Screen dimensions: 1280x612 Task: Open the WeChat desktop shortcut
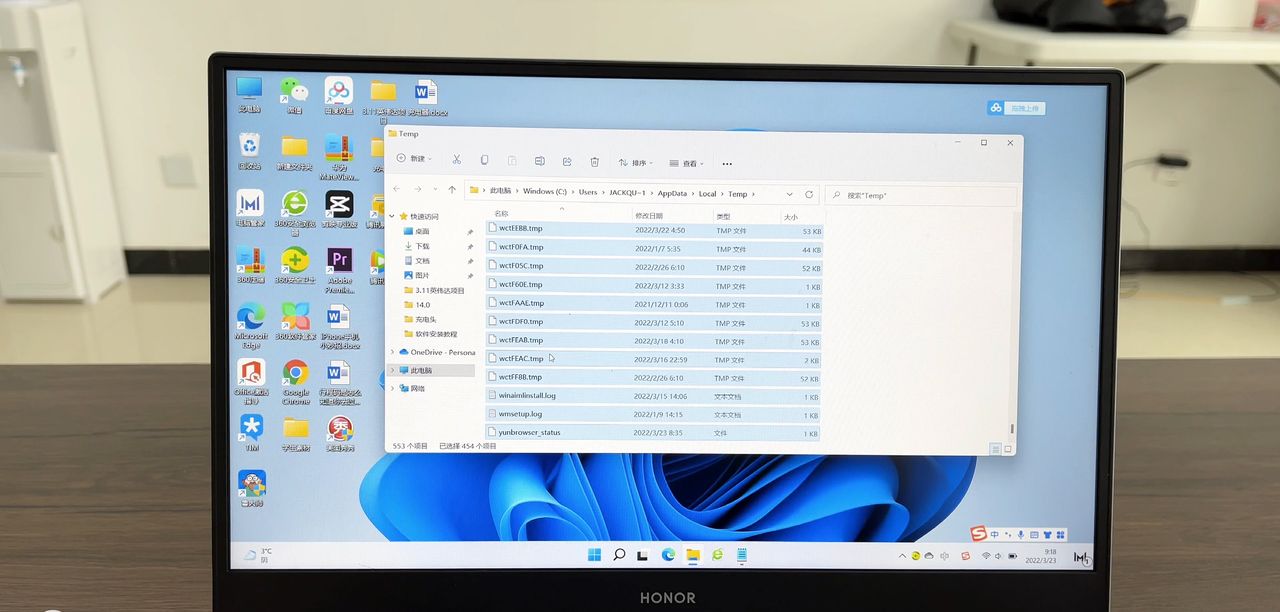pos(294,94)
